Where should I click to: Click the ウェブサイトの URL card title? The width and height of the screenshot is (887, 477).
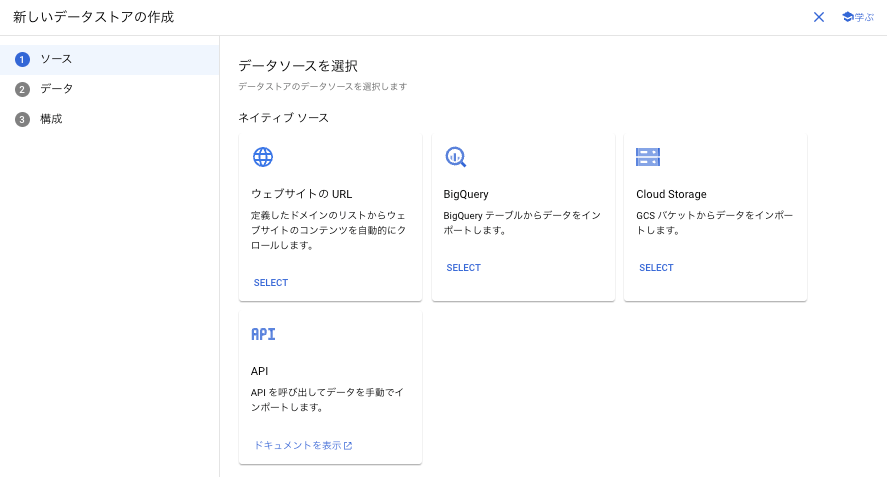coord(302,194)
